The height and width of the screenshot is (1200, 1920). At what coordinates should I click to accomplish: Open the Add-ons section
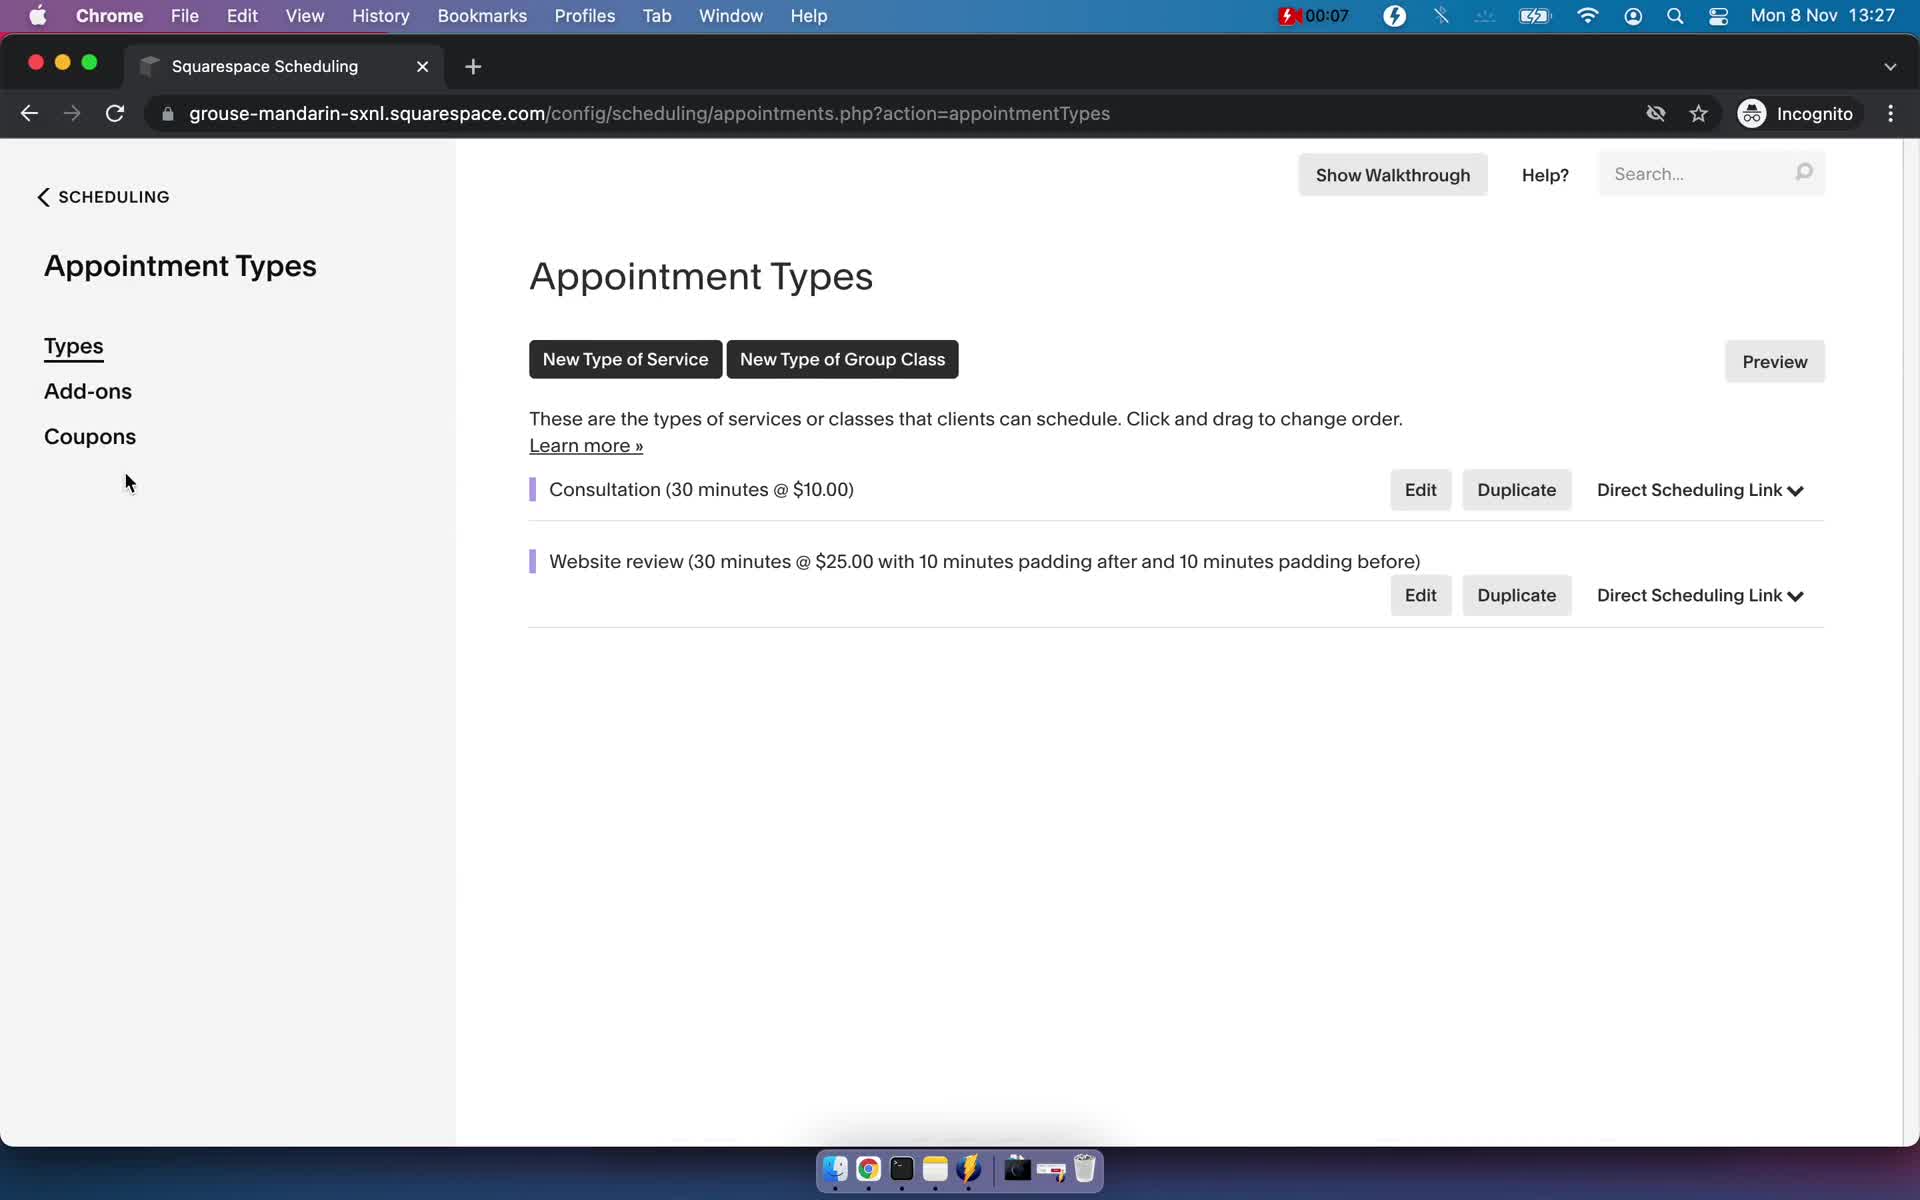(88, 391)
